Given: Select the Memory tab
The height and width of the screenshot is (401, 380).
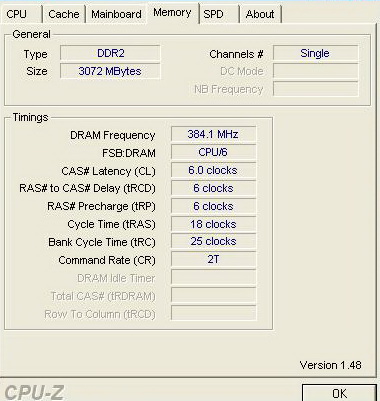Looking at the screenshot, I should (172, 13).
